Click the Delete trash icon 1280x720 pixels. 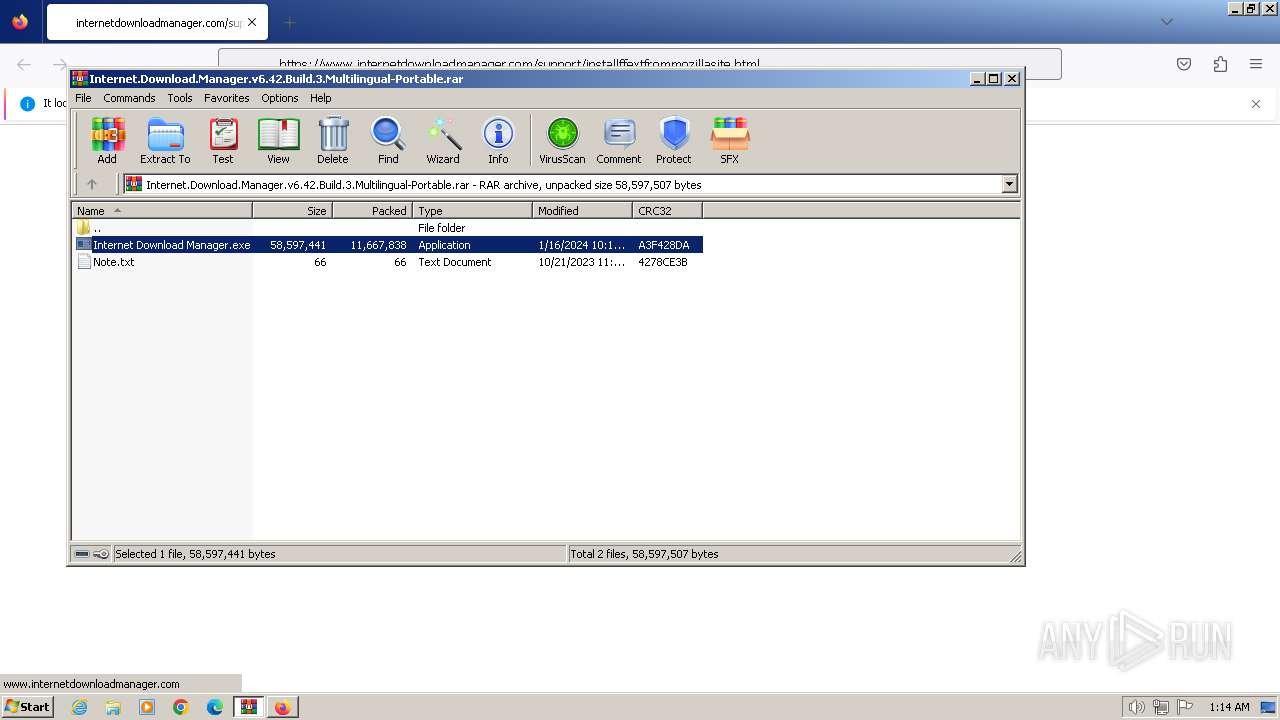tap(333, 141)
